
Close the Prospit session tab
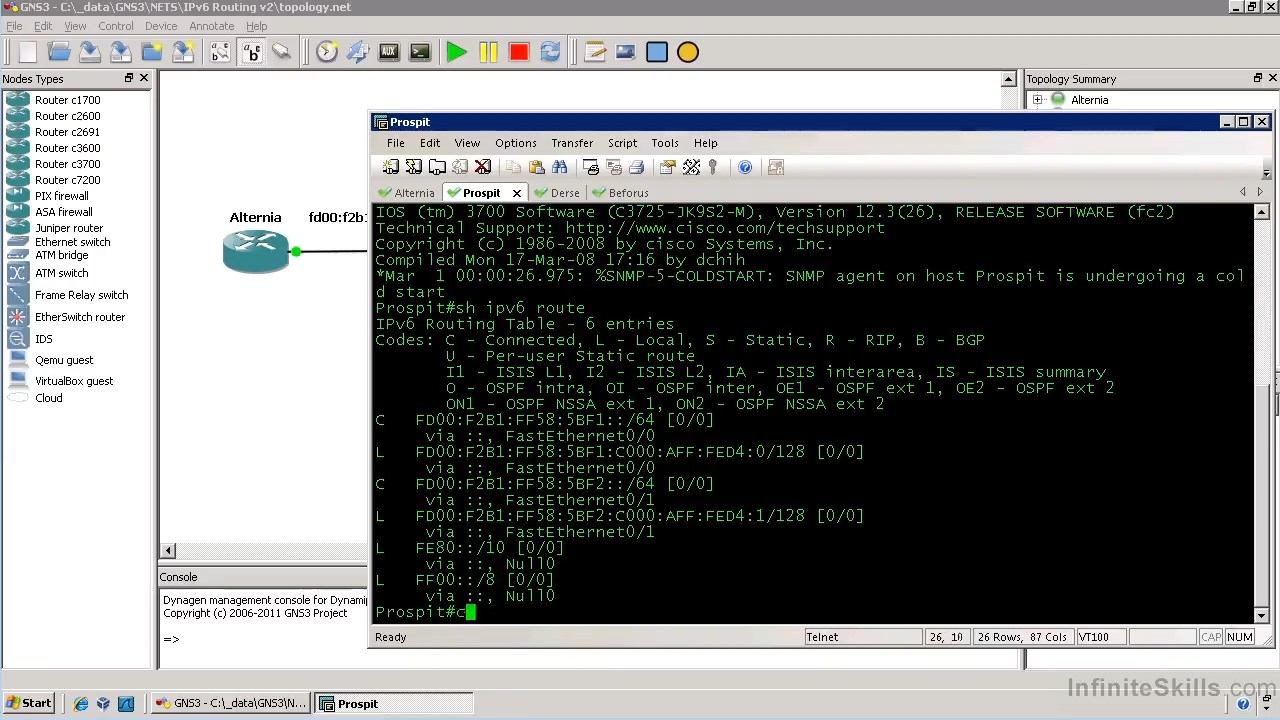pos(517,193)
